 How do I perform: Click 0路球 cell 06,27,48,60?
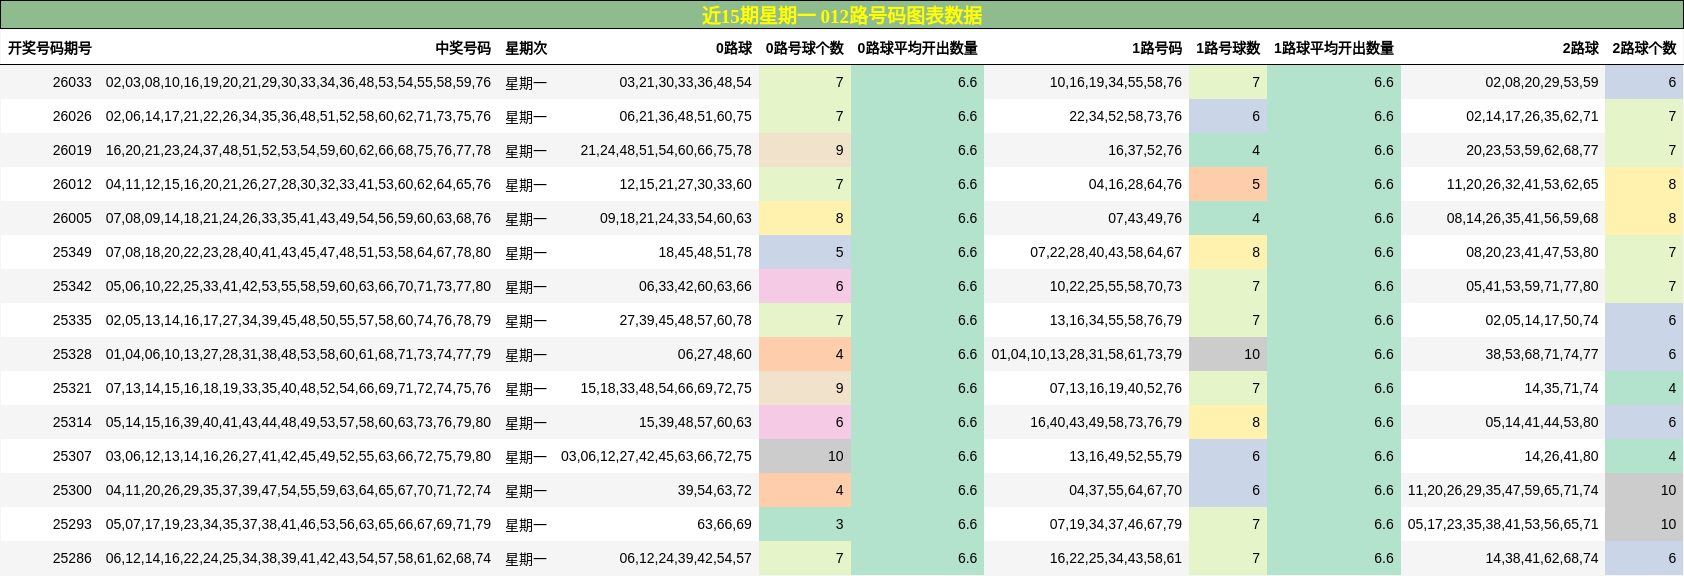click(714, 354)
